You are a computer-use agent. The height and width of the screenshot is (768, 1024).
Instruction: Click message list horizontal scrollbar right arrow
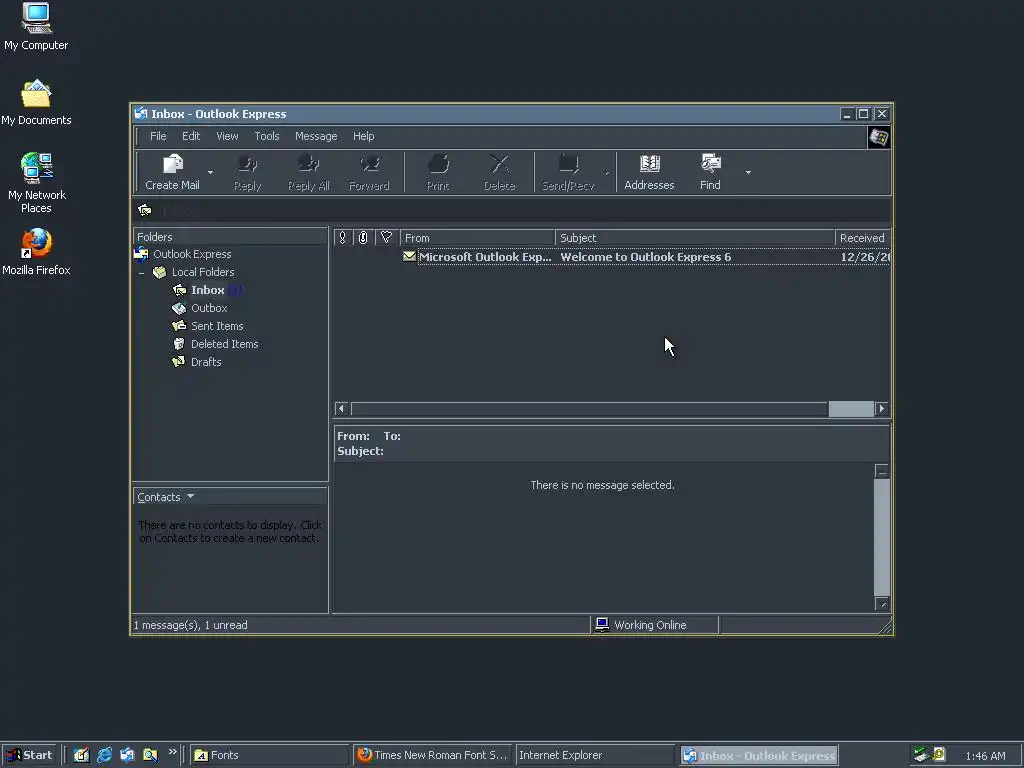(x=882, y=409)
